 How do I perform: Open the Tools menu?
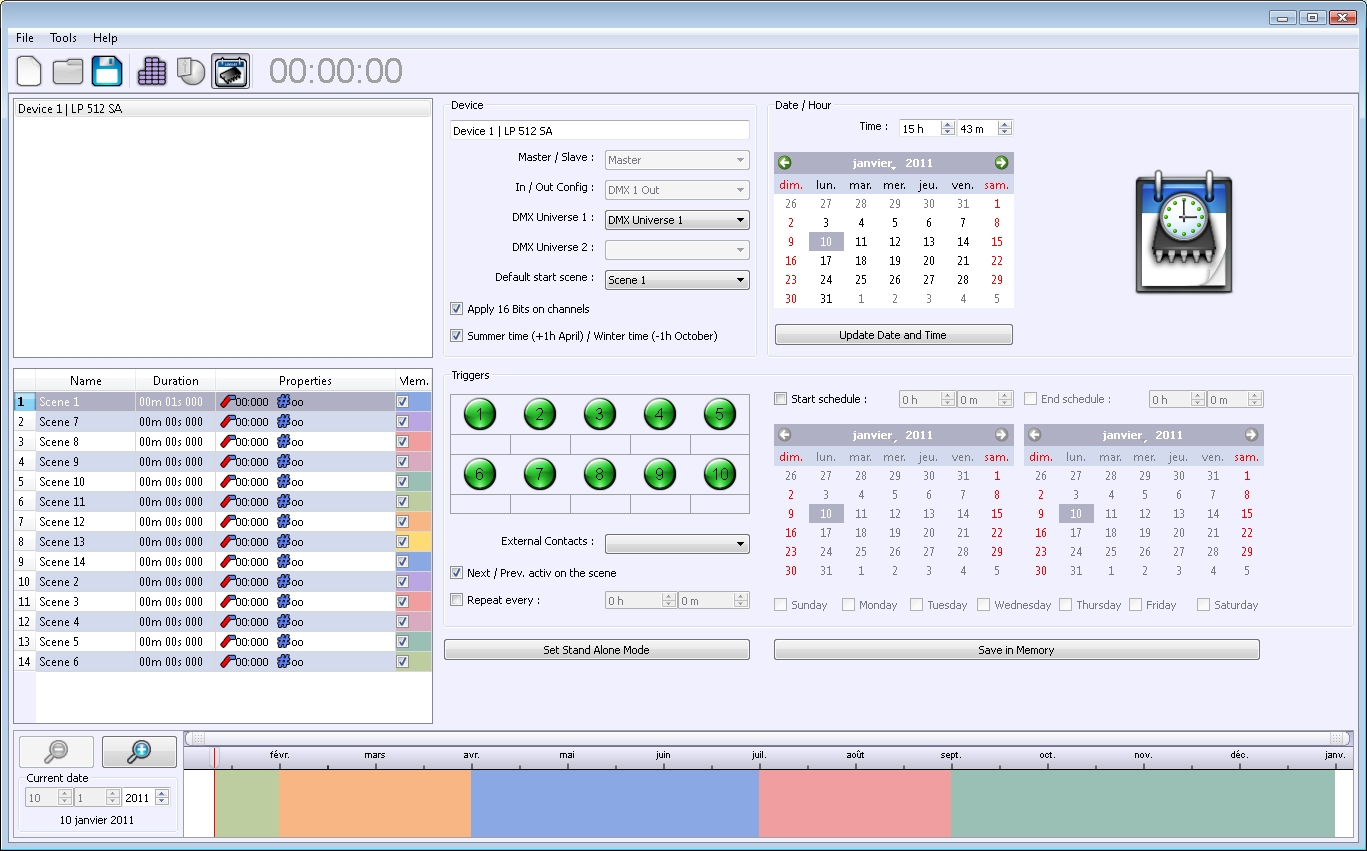point(63,38)
